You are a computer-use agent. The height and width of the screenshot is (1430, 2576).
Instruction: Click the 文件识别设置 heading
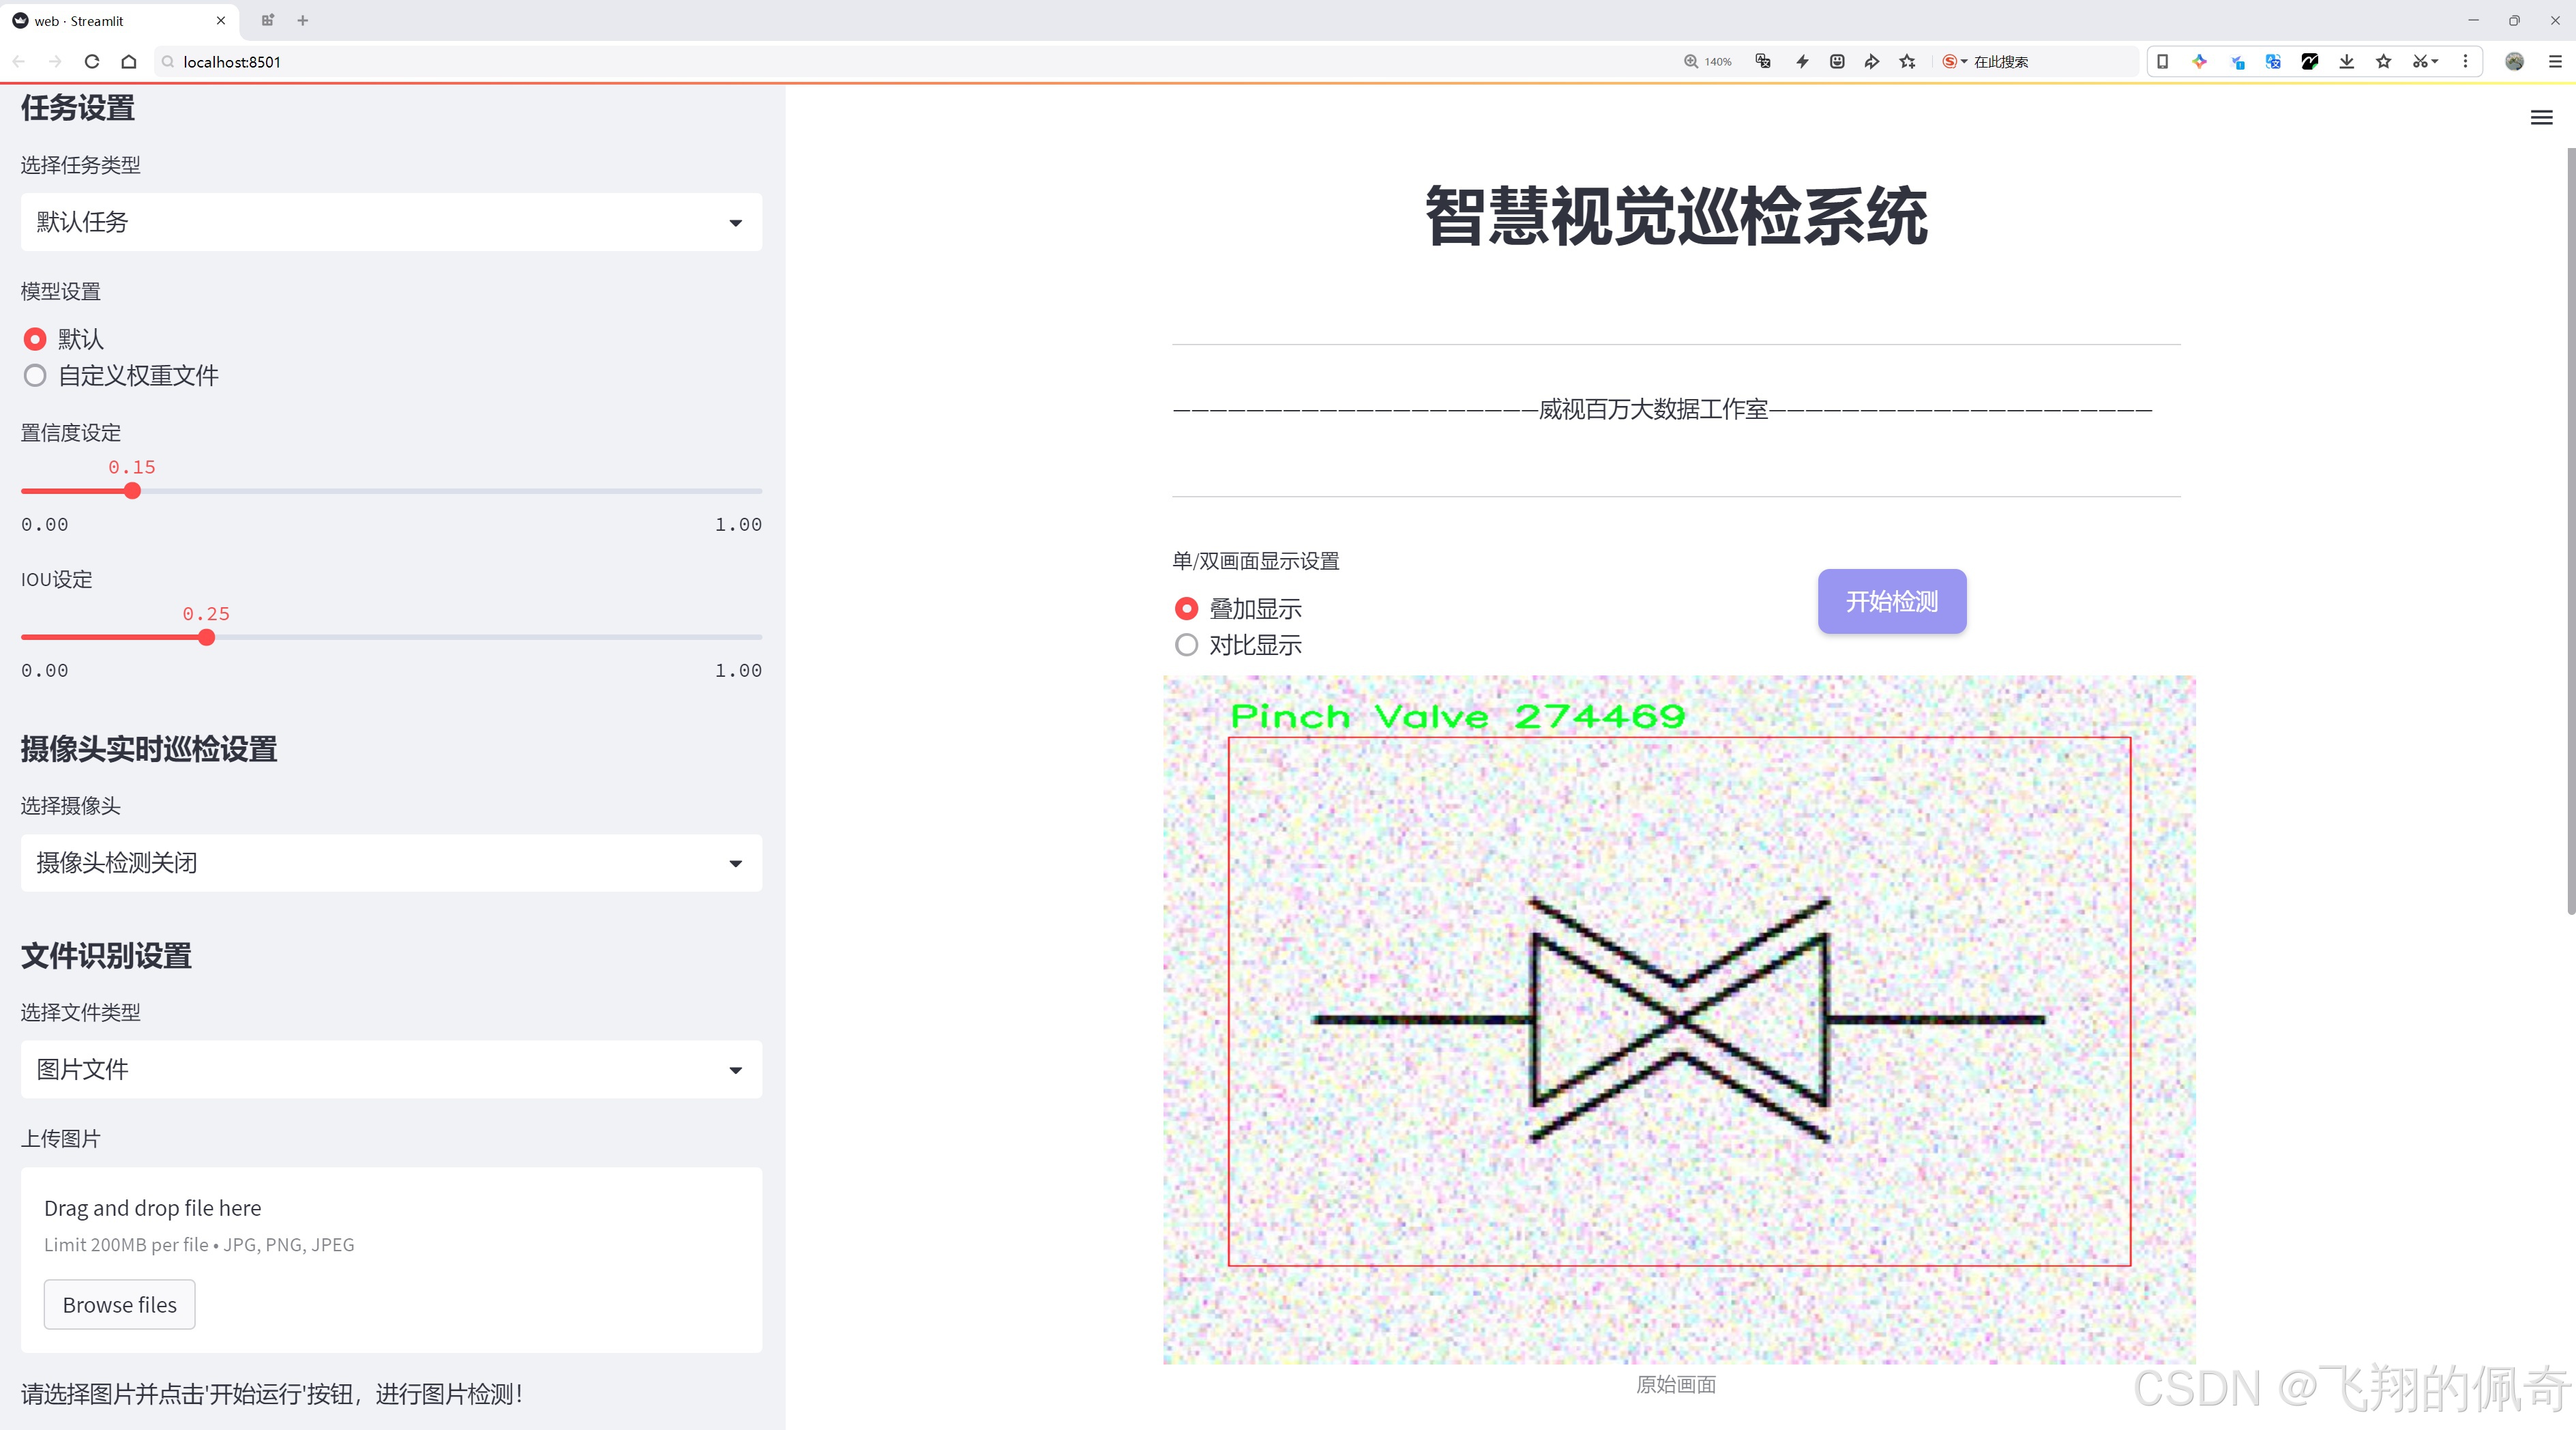pos(106,956)
